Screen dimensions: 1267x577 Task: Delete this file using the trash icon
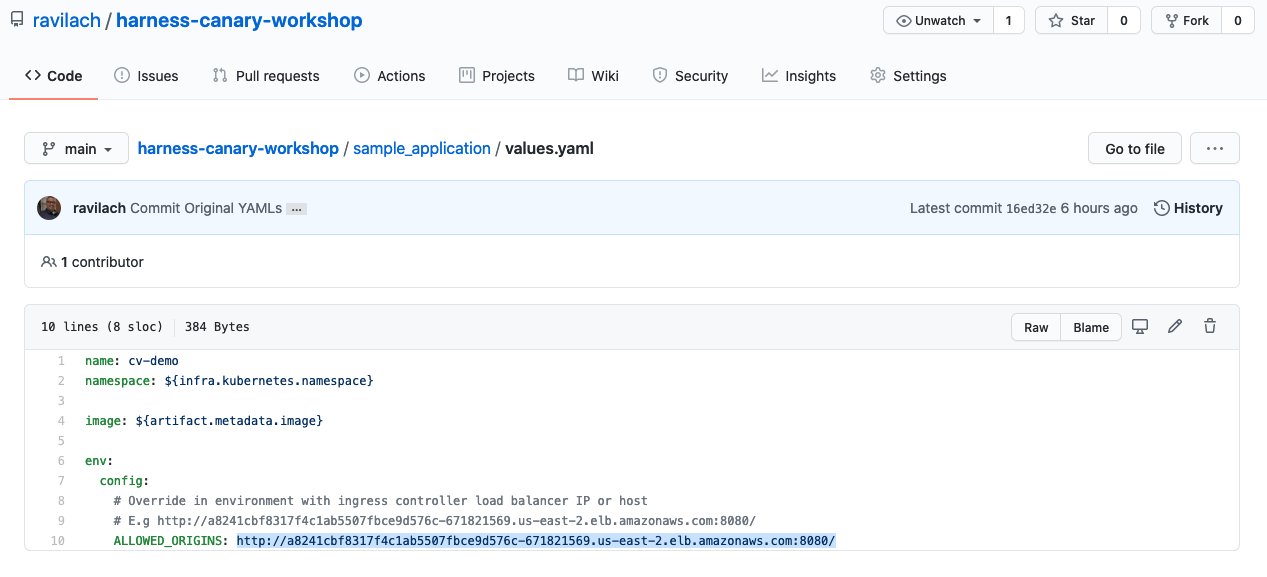tap(1210, 327)
